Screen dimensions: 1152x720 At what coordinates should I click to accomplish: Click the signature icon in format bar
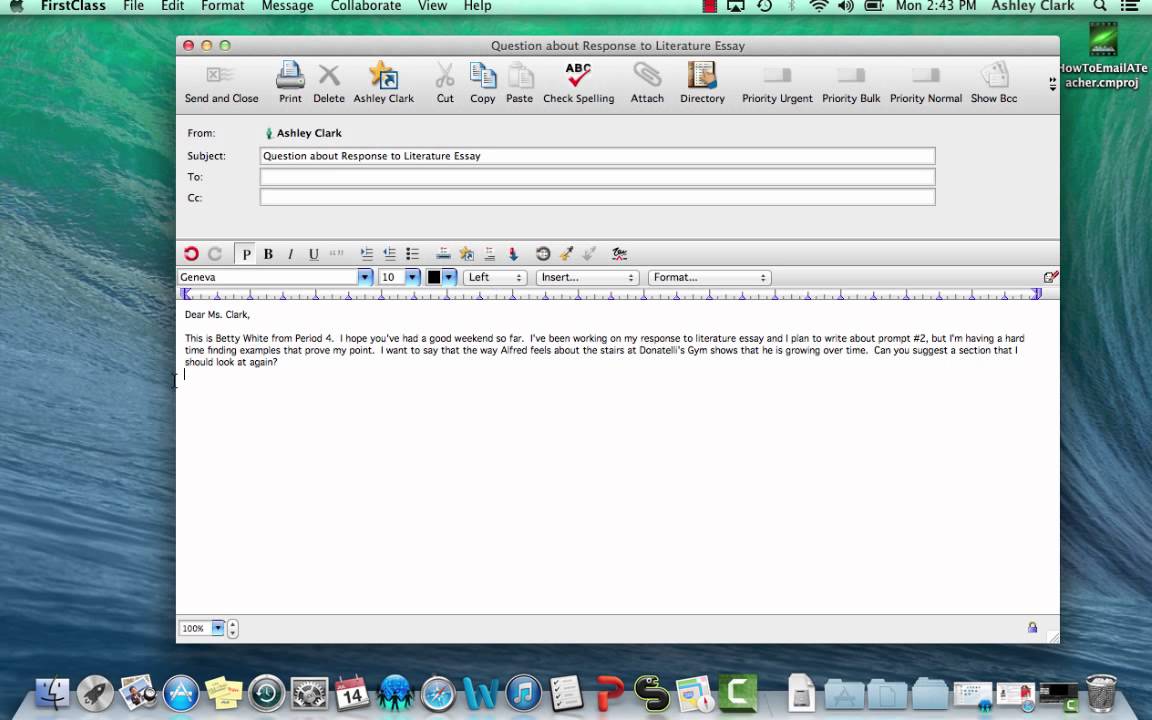point(619,253)
